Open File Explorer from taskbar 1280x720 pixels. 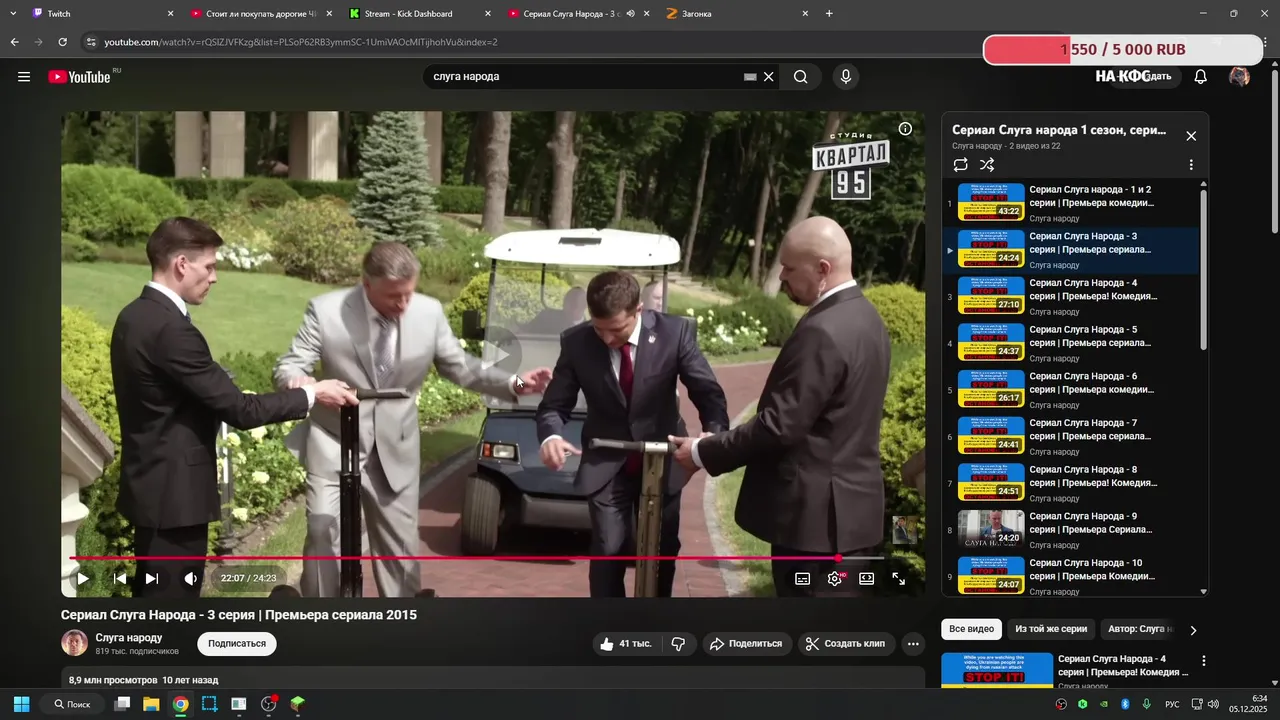point(151,704)
